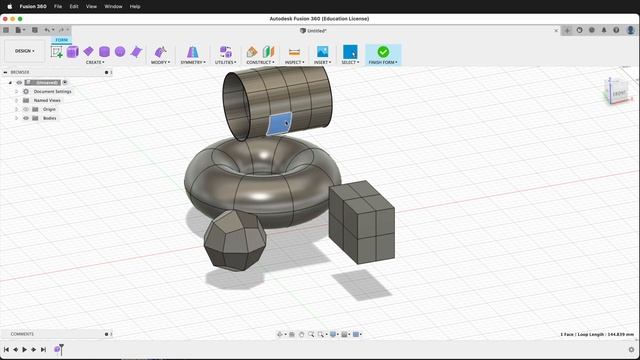Open the Inspect dropdown menu
640x360 pixels.
(x=294, y=62)
